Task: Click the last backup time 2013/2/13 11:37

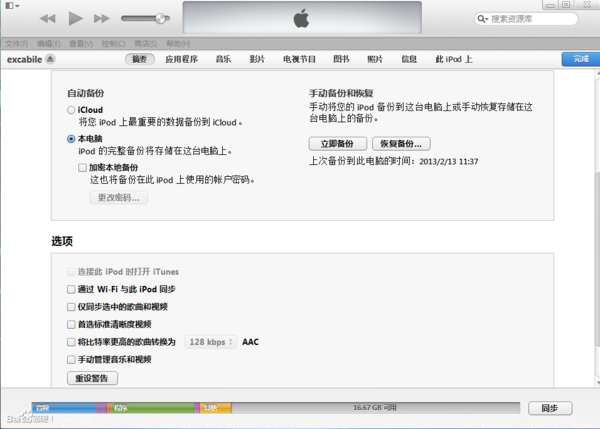Action: point(448,161)
